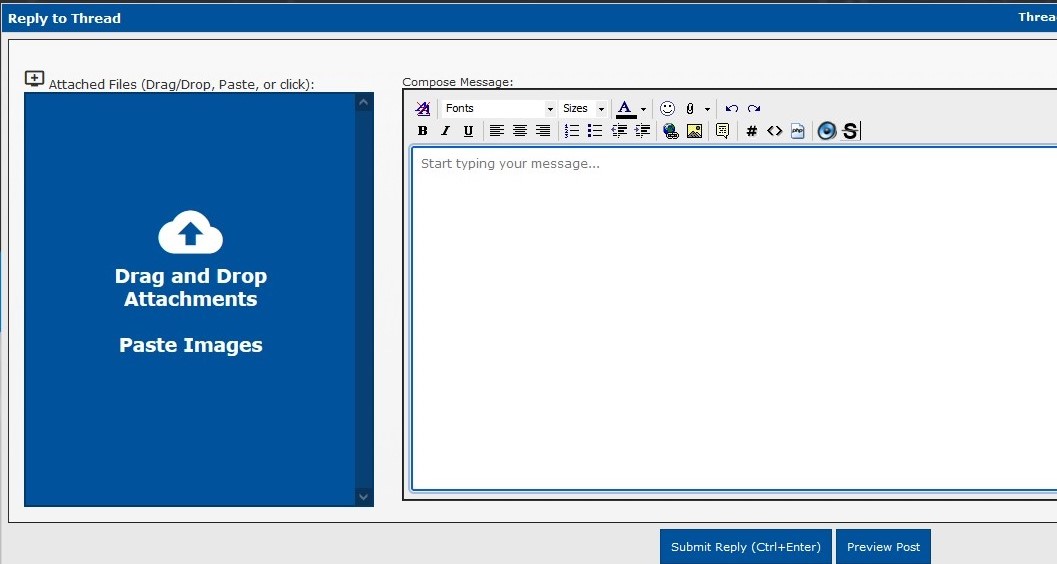Insert an unordered bullet list
This screenshot has width=1057, height=564.
coord(595,131)
